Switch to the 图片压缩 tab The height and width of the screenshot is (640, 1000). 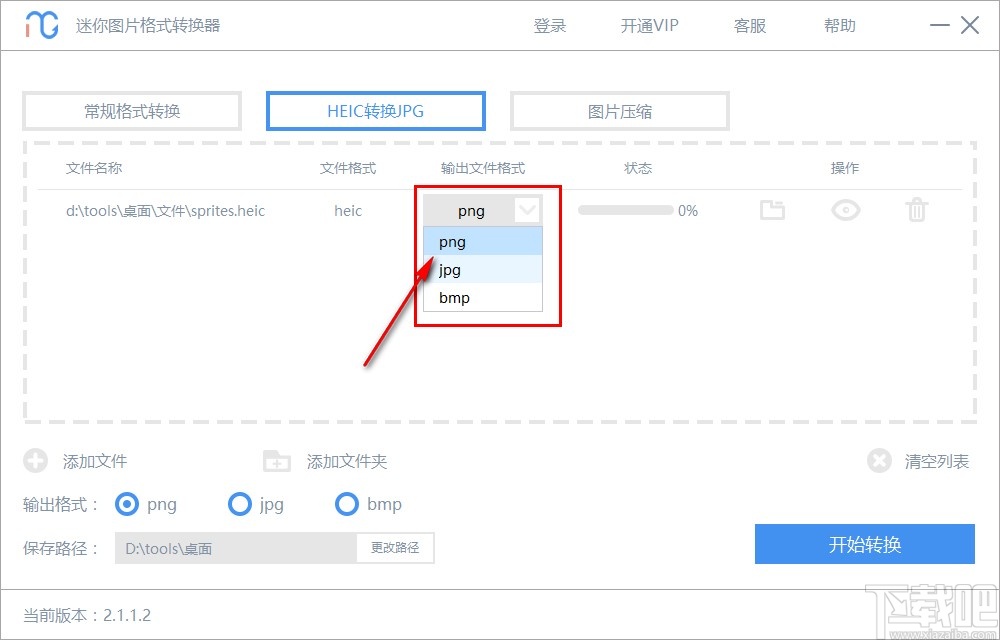pos(619,111)
